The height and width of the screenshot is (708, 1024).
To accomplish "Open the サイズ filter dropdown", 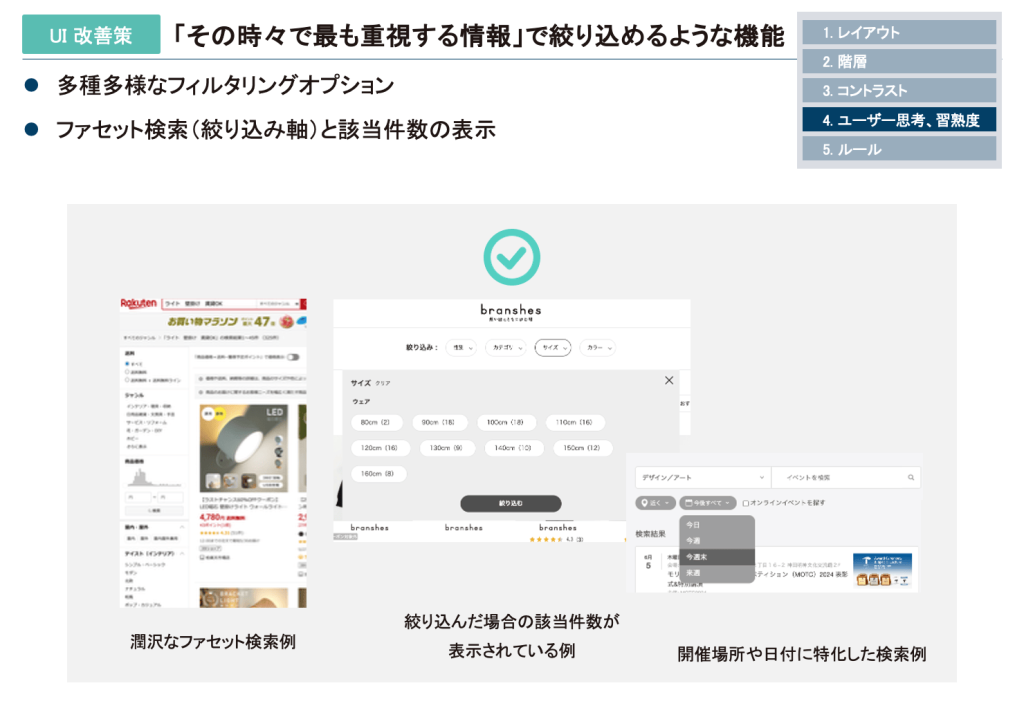I will [552, 348].
